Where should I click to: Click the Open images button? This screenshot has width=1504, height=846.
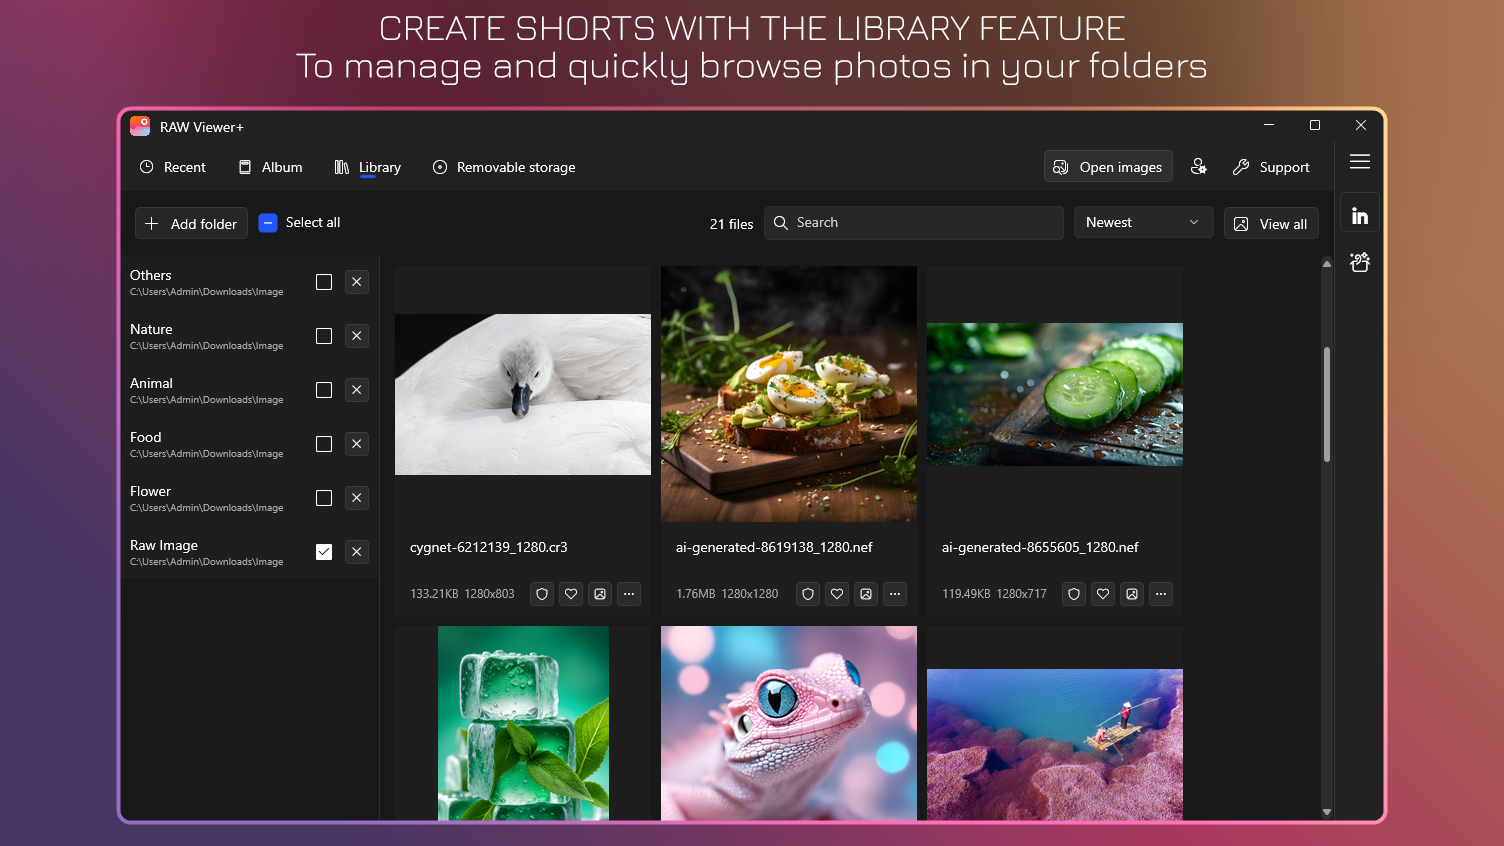click(1108, 167)
